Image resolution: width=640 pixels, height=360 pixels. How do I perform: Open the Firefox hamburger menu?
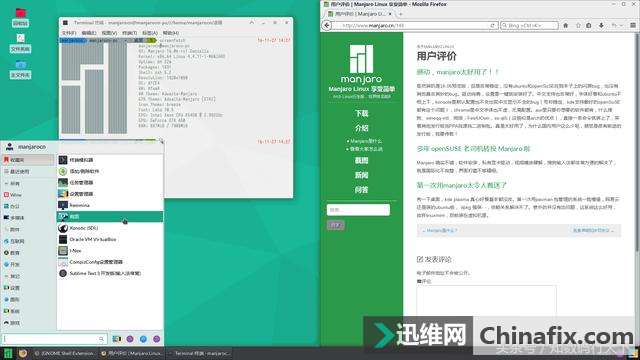[x=633, y=25]
